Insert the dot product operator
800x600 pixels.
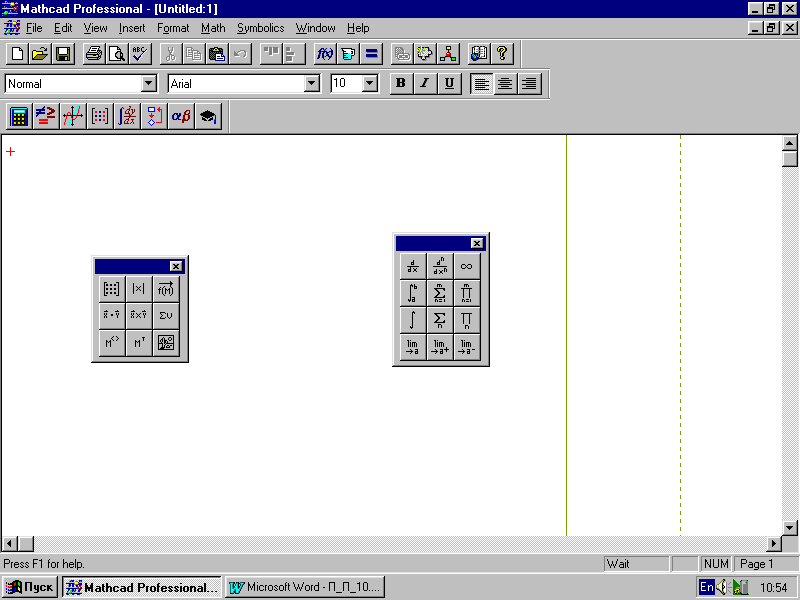pos(112,315)
